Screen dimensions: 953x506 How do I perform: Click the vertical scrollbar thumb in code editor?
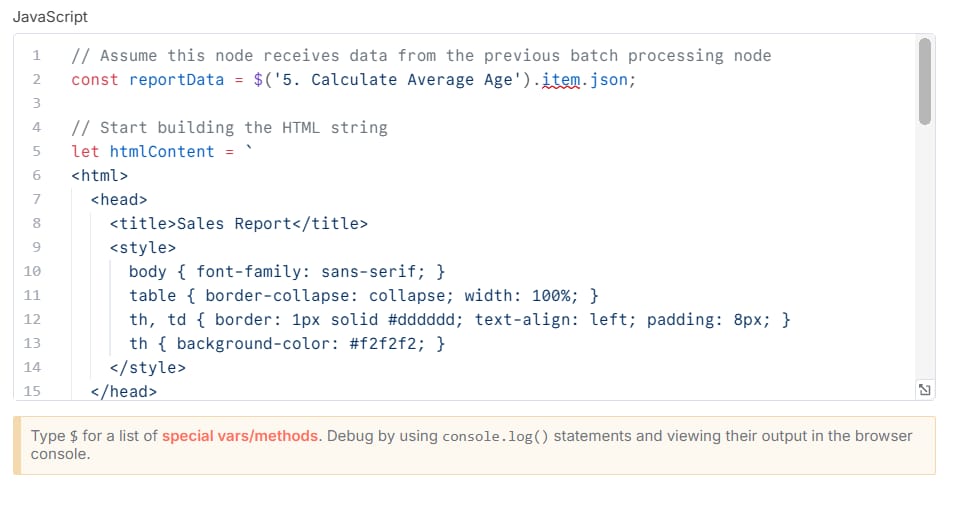[925, 81]
